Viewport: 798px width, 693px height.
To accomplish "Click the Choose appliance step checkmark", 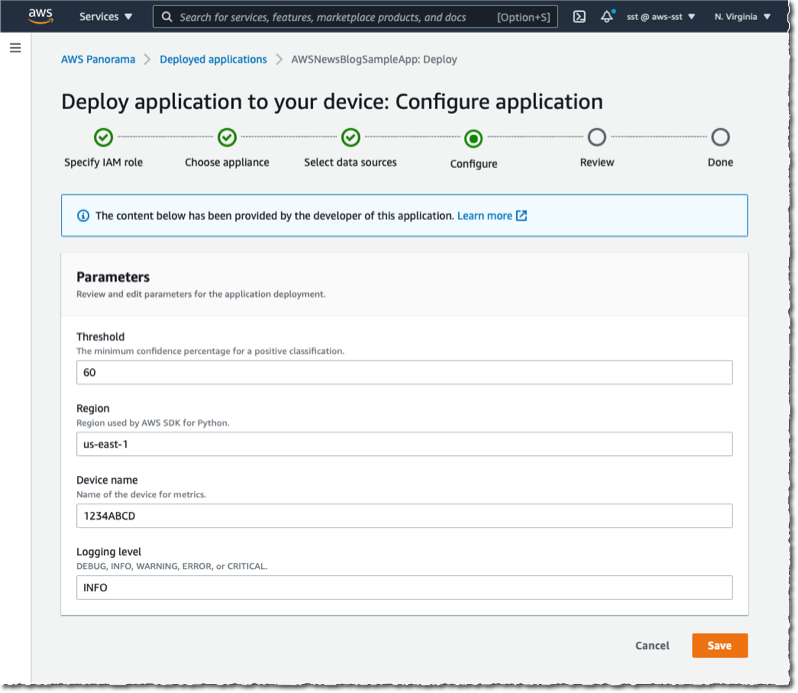I will tap(227, 137).
